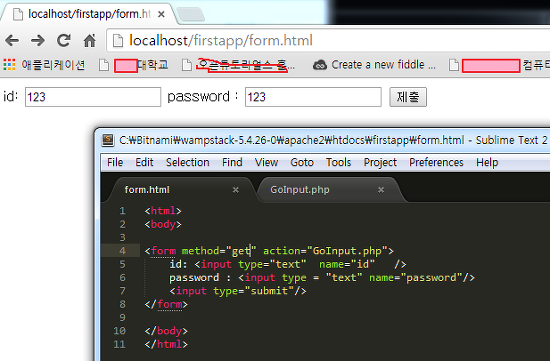
Task: Open the crossed-out tutorials bookmark
Action: coord(239,65)
